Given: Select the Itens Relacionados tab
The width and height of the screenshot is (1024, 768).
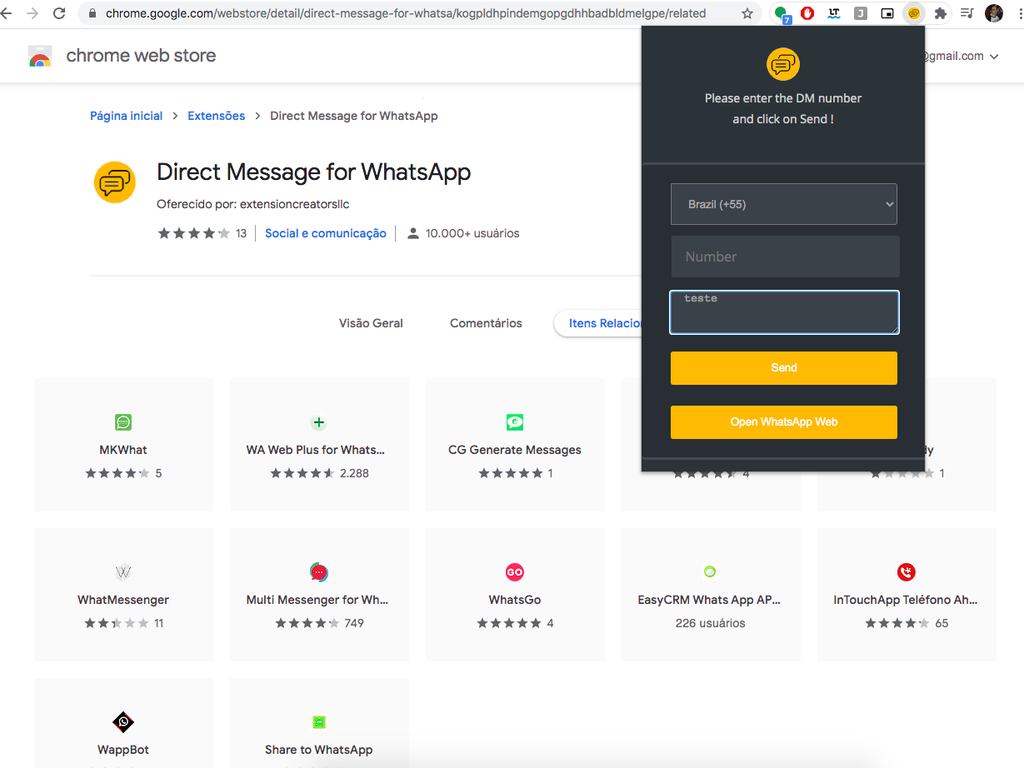Looking at the screenshot, I should pos(598,323).
